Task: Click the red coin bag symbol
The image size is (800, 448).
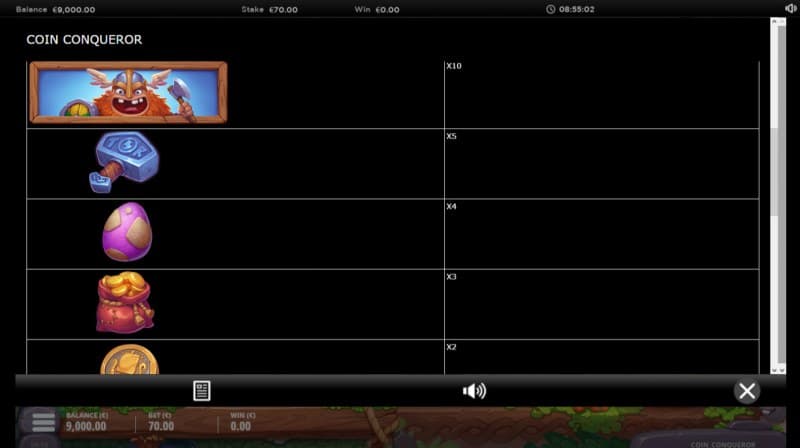Action: [x=125, y=302]
